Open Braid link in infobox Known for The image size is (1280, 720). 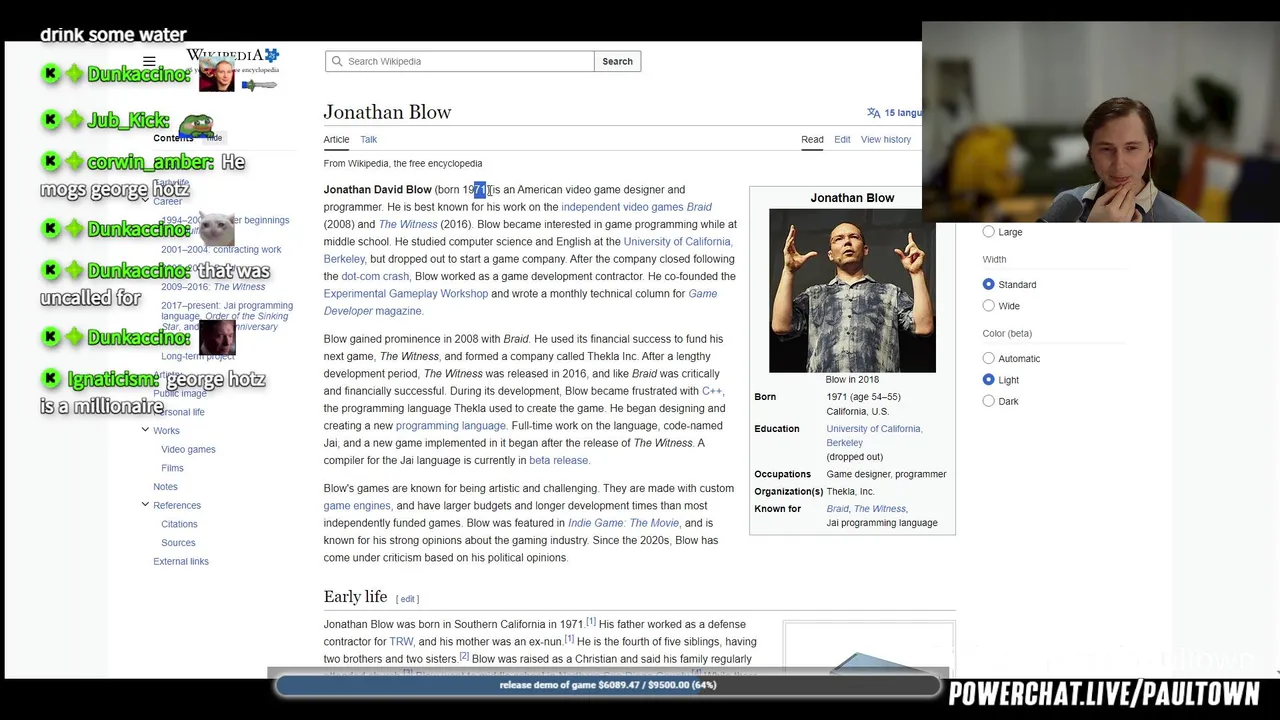[x=837, y=509]
